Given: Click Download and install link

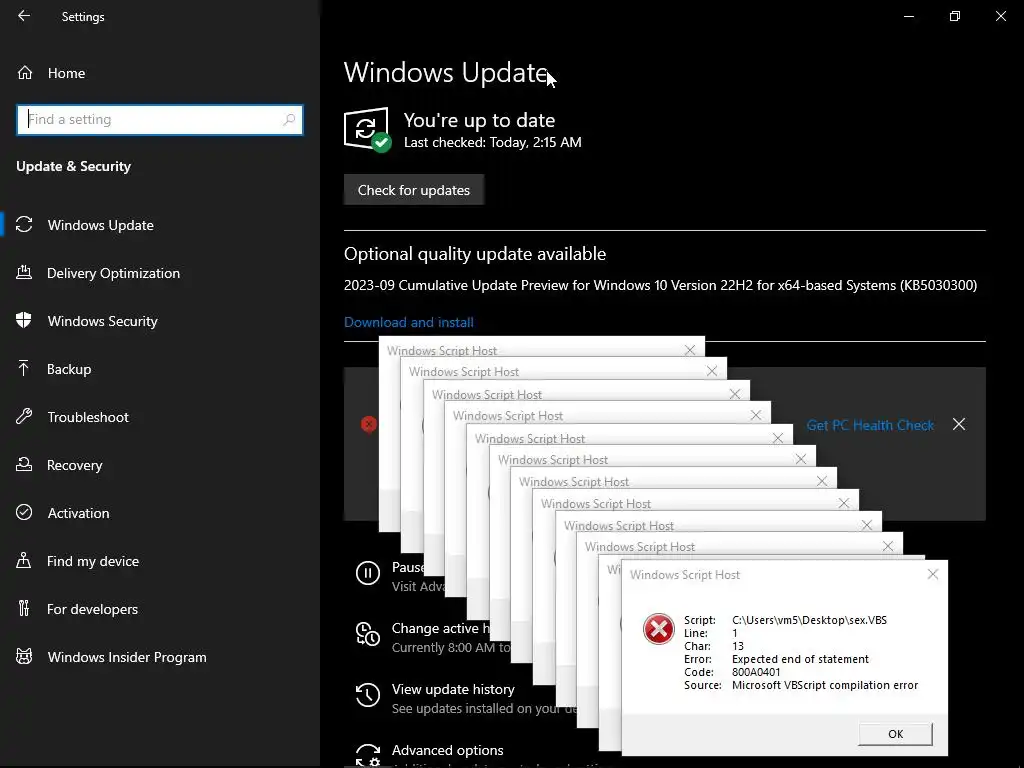Looking at the screenshot, I should [409, 322].
